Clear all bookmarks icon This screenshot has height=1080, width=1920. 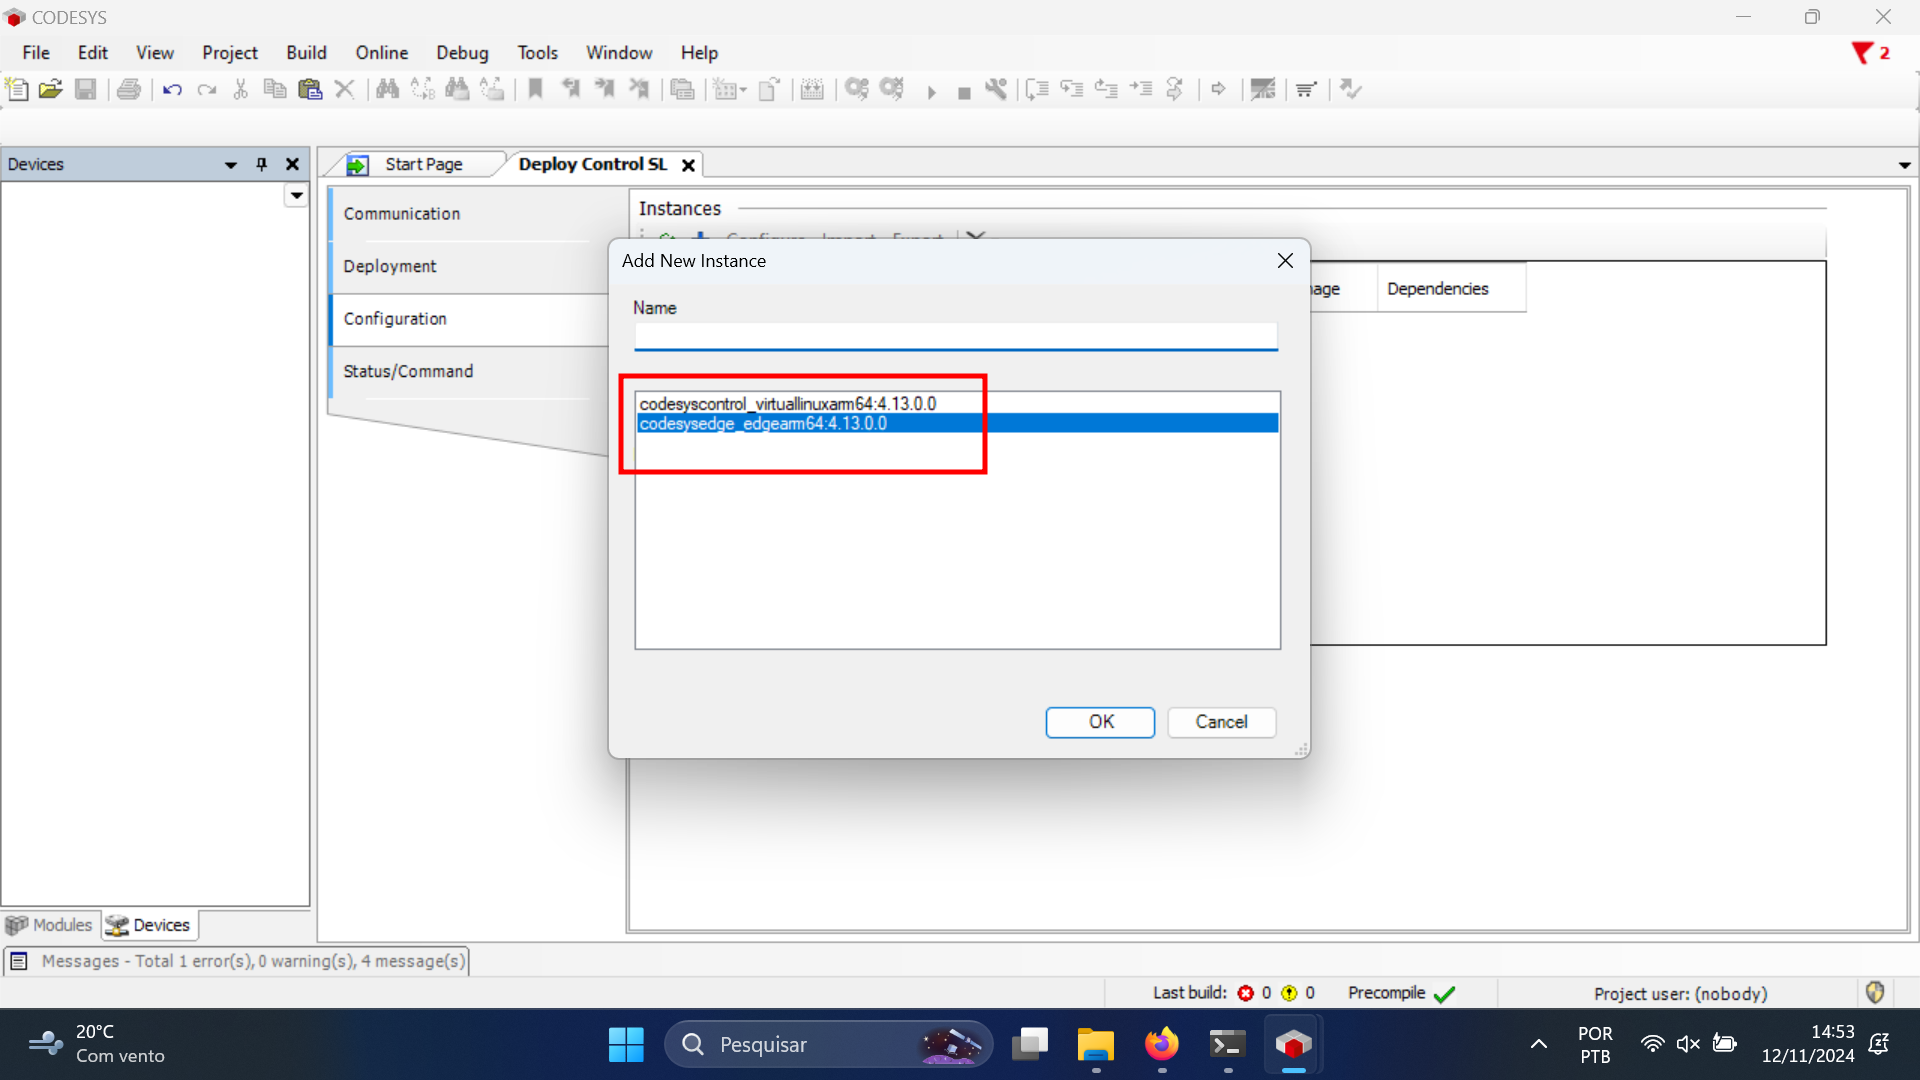(x=639, y=89)
